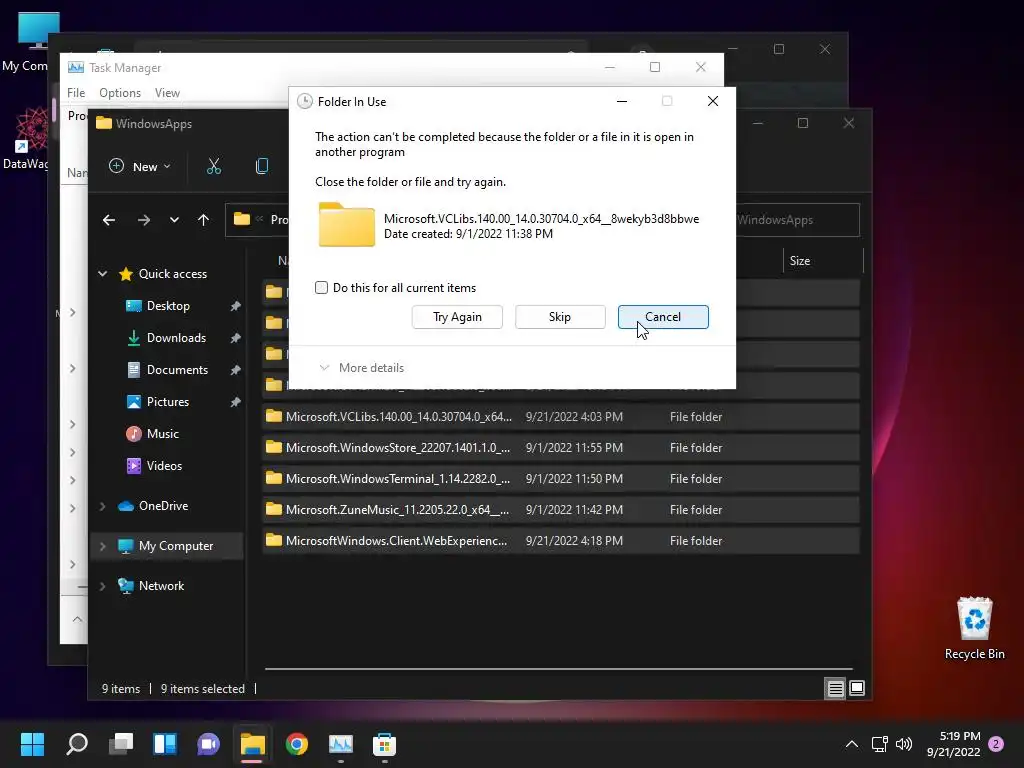The height and width of the screenshot is (768, 1024).
Task: Open the notification badge showing 2
Action: point(996,744)
